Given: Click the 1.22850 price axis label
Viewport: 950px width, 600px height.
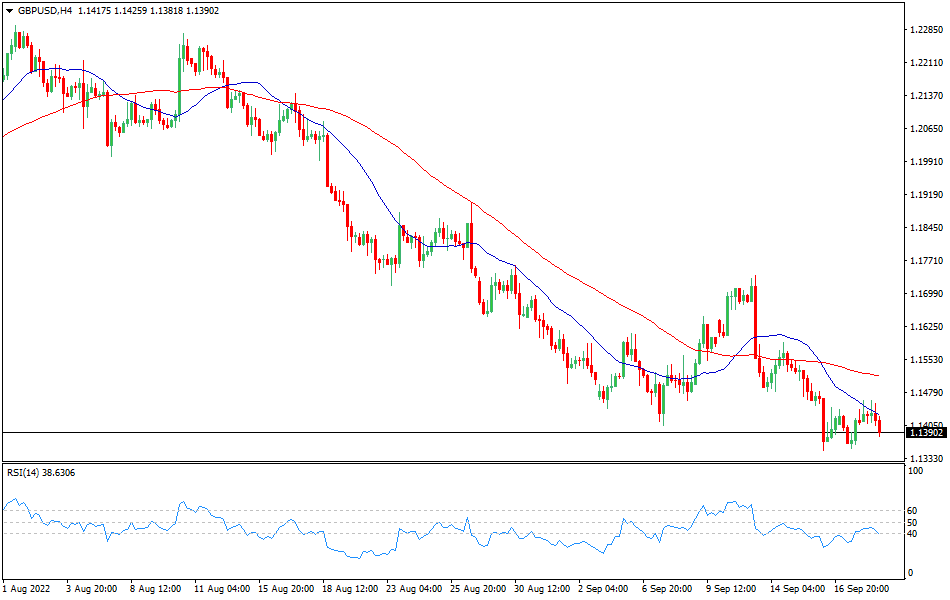Looking at the screenshot, I should [927, 30].
